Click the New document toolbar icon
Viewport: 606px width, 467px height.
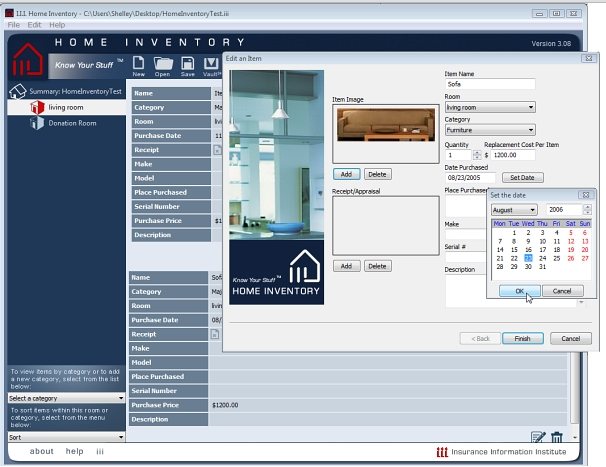pos(139,65)
